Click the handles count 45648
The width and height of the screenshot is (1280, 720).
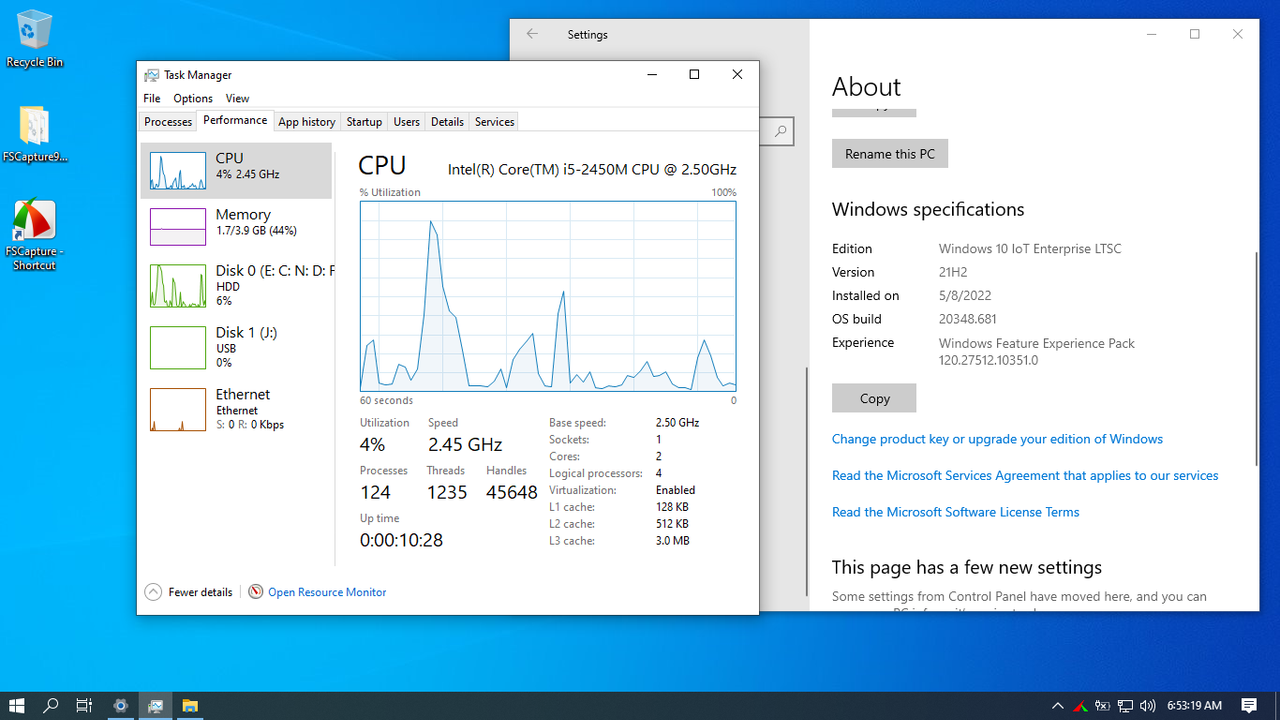(x=512, y=492)
